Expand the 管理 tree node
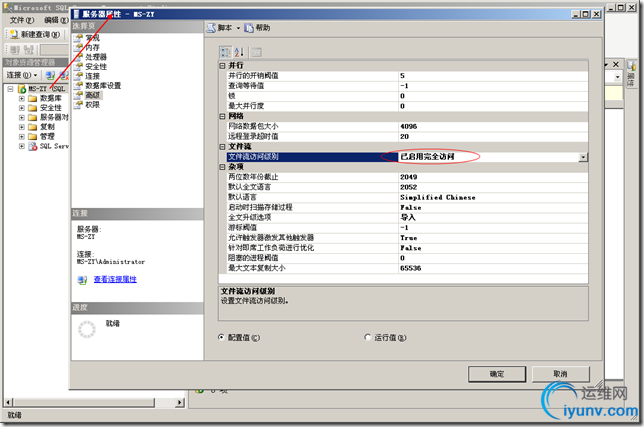The width and height of the screenshot is (644, 427). click(x=22, y=136)
